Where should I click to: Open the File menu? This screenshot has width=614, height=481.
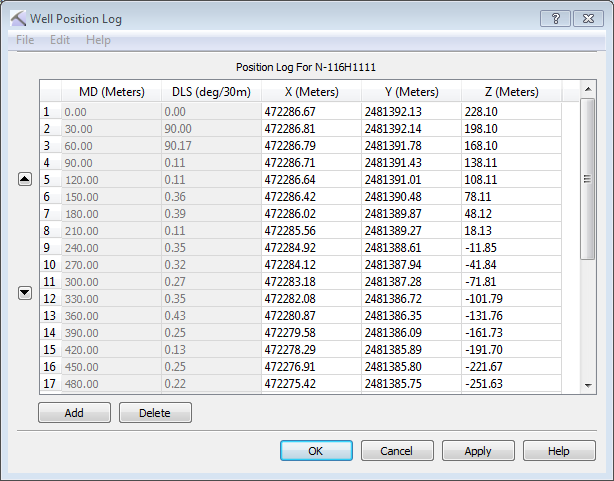[25, 40]
